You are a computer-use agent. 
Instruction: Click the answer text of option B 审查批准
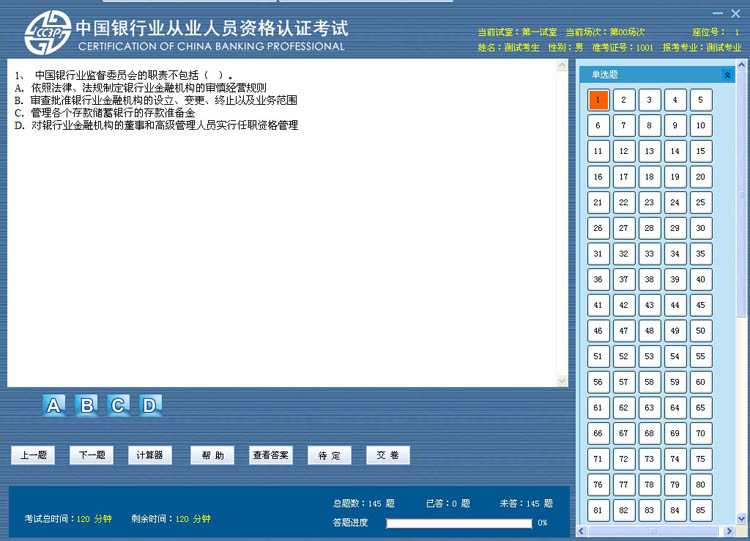(164, 100)
